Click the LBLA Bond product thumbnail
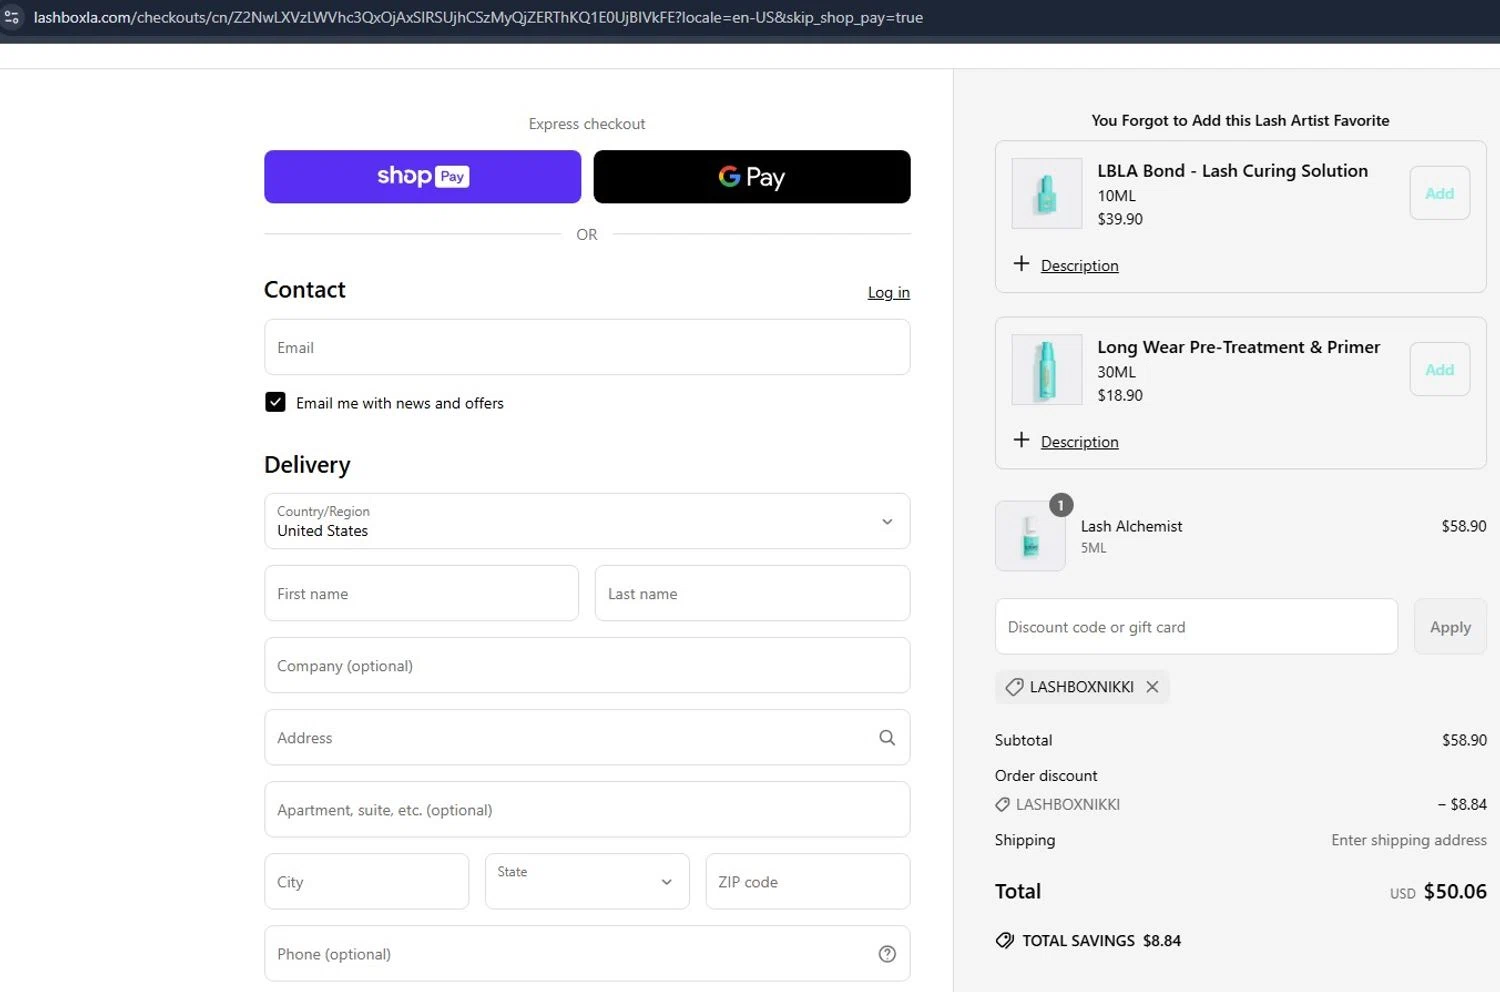This screenshot has height=992, width=1500. pos(1047,193)
